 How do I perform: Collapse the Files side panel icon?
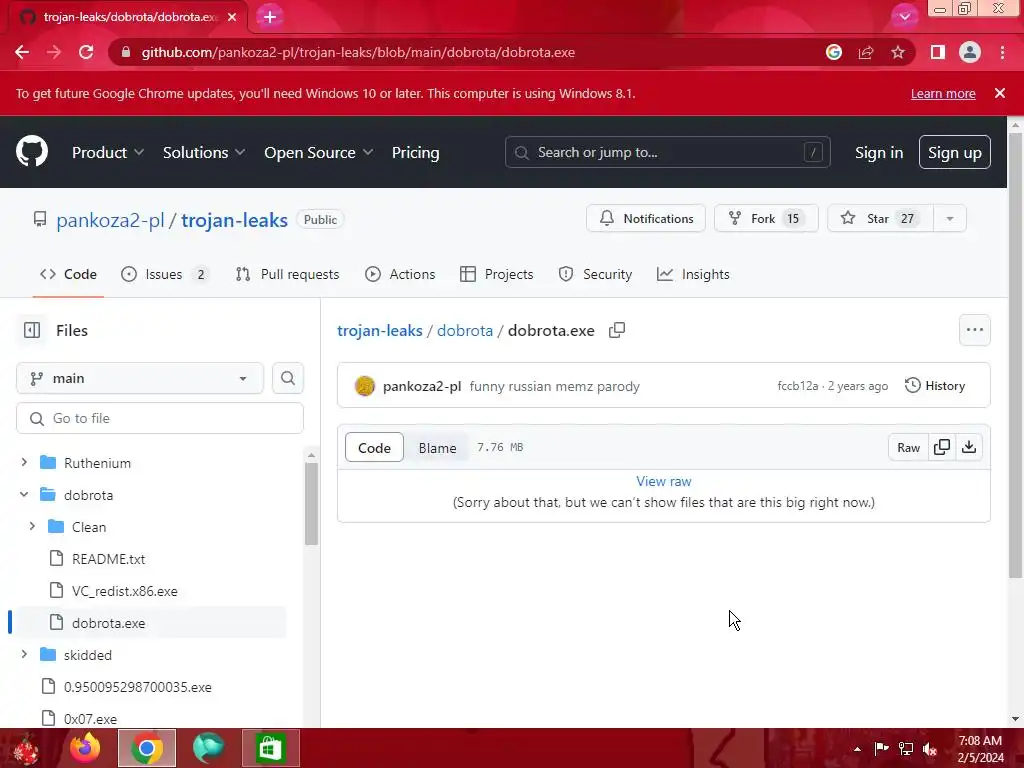(32, 330)
